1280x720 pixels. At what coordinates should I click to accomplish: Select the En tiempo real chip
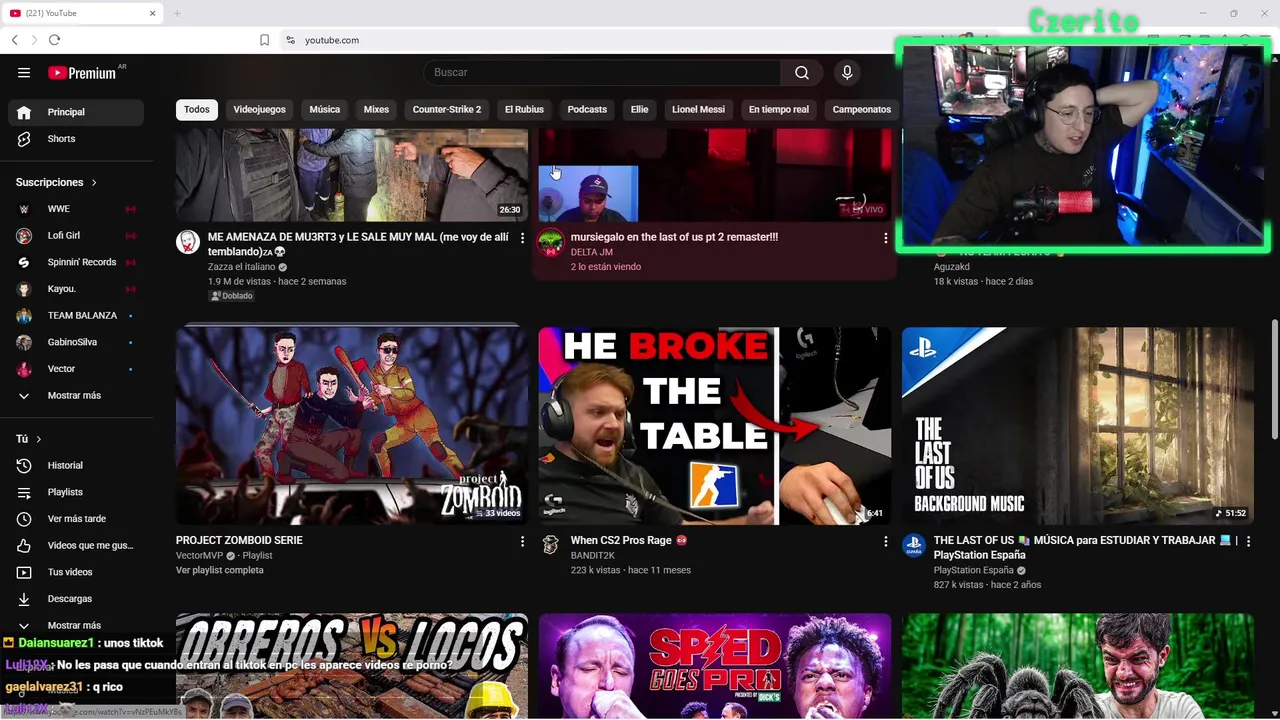coord(778,109)
